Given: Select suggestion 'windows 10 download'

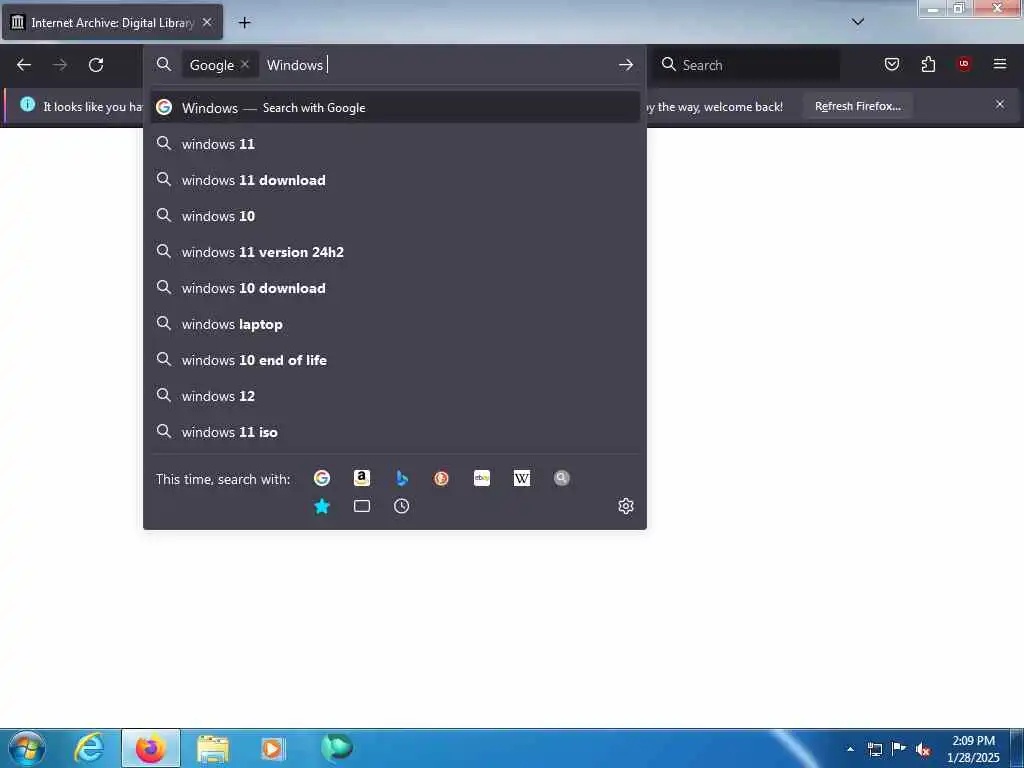Looking at the screenshot, I should tap(395, 288).
